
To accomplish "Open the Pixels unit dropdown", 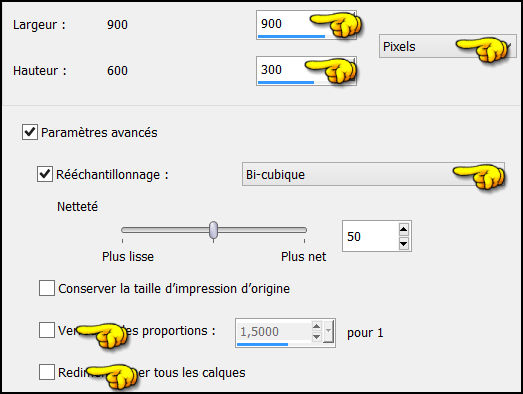I will [448, 46].
